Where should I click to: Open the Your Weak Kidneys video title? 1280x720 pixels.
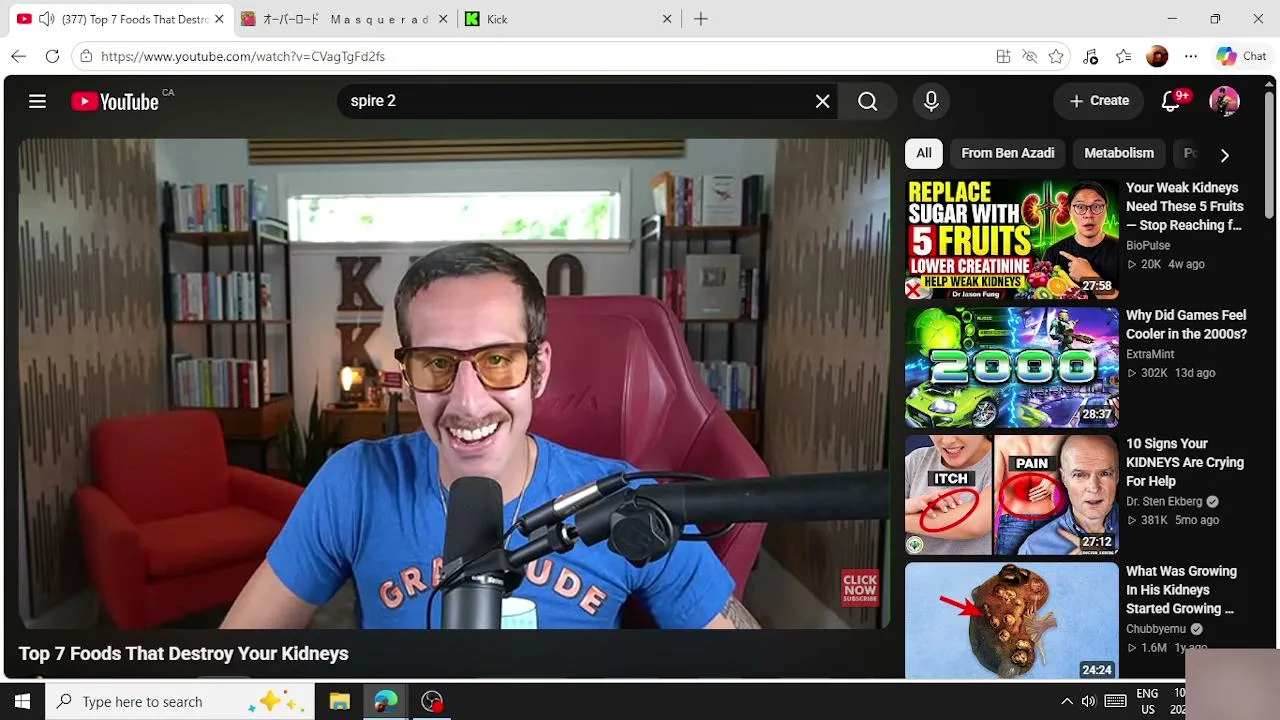[x=1185, y=206]
